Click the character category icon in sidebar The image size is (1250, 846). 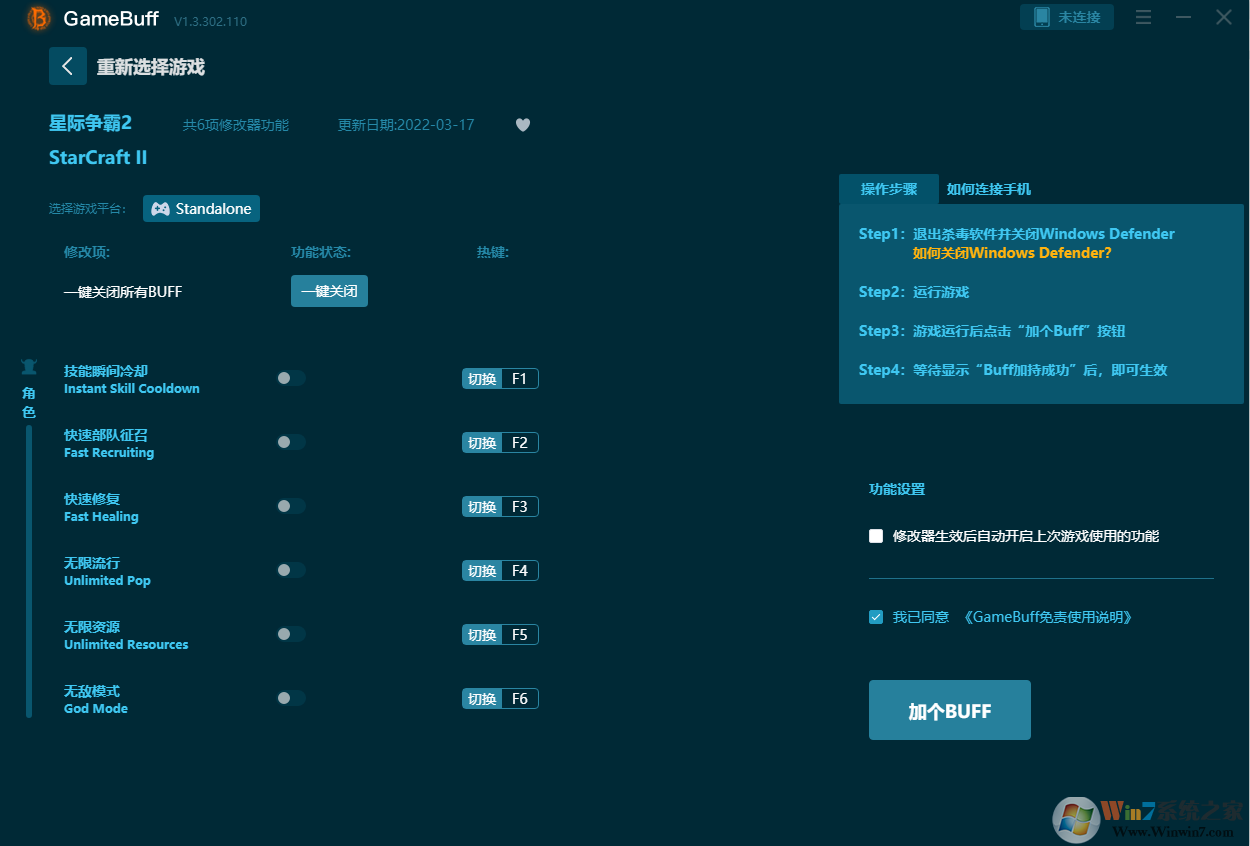[x=29, y=367]
